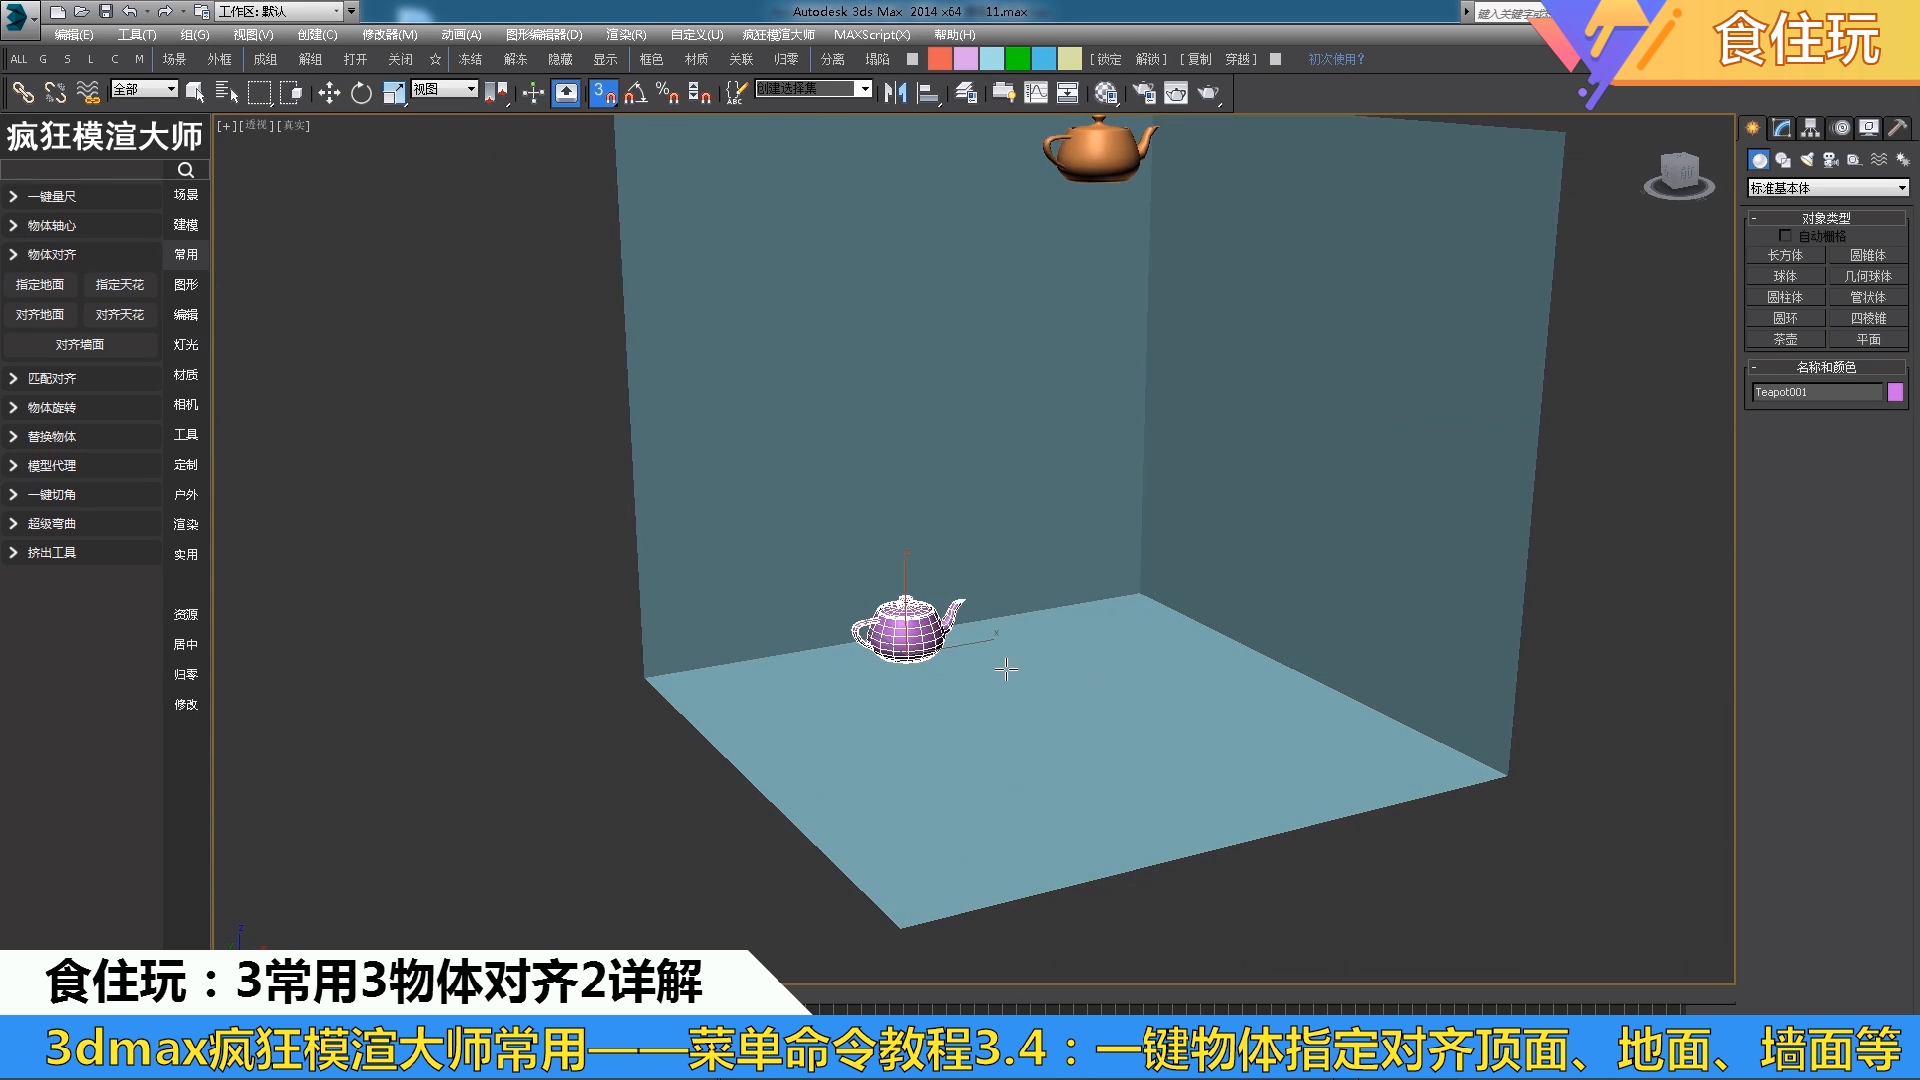Click the 对齐墙面 button
1920x1080 pixels.
[x=80, y=344]
